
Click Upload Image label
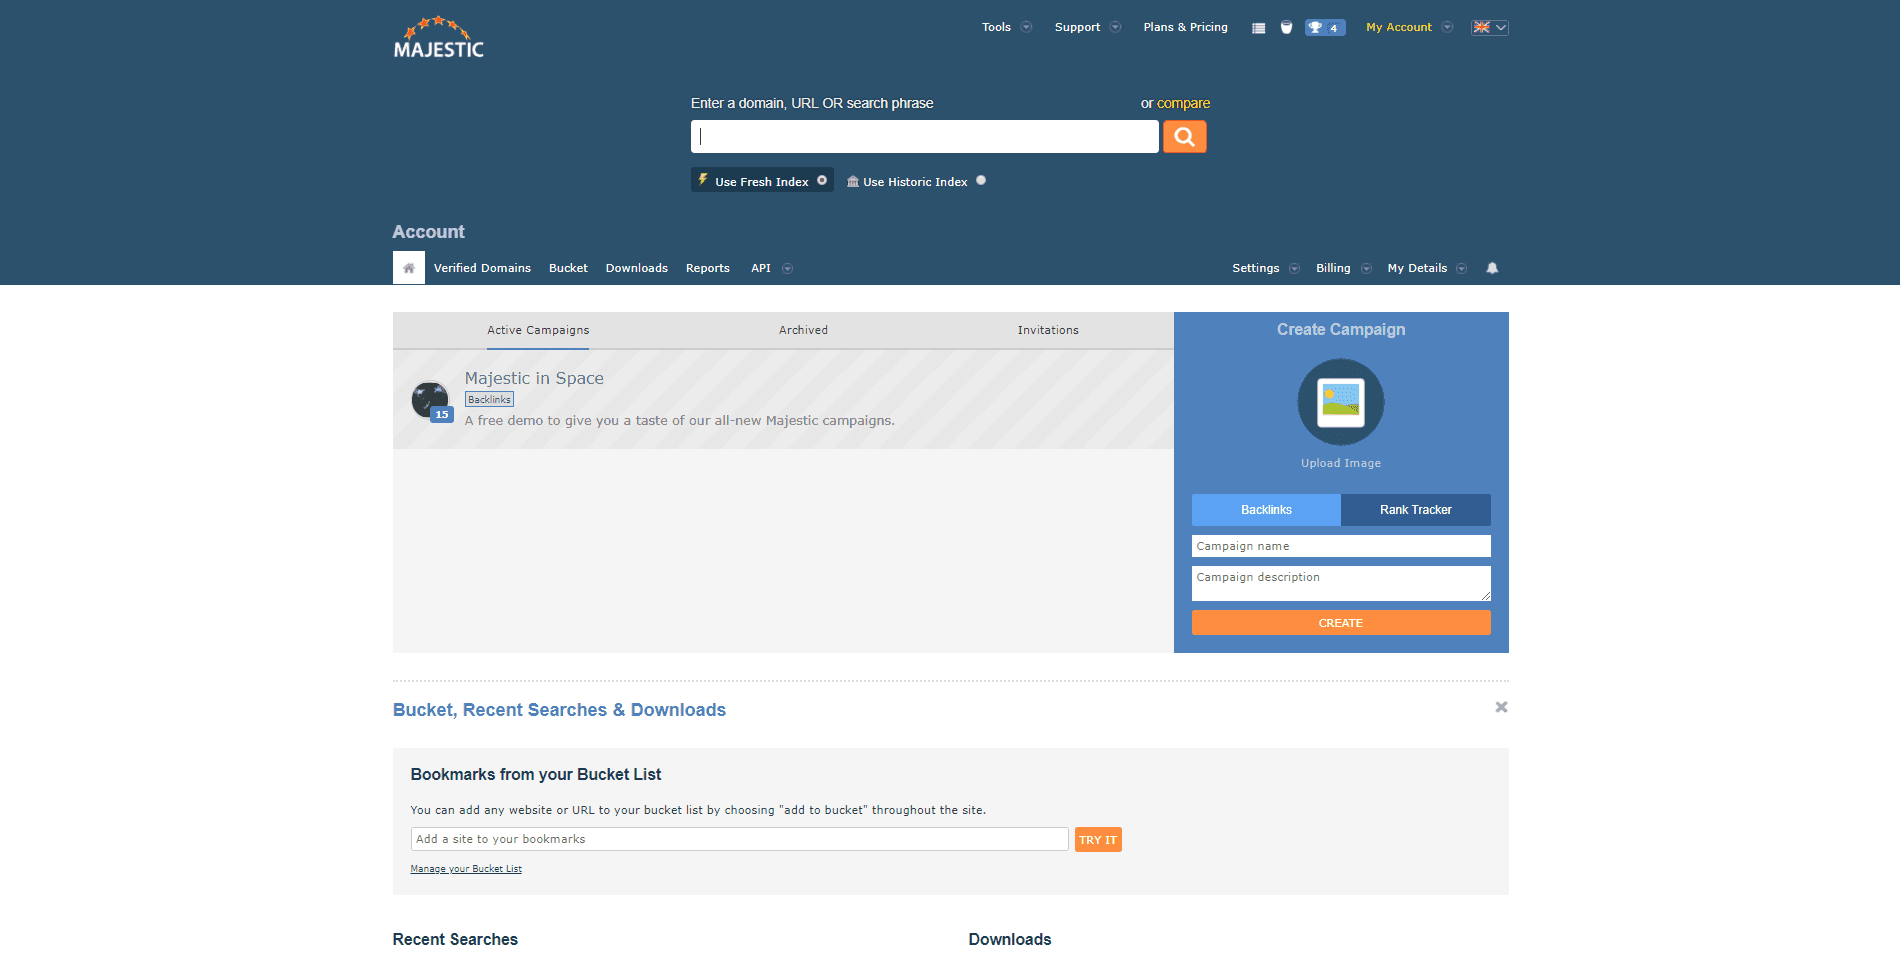pos(1341,463)
